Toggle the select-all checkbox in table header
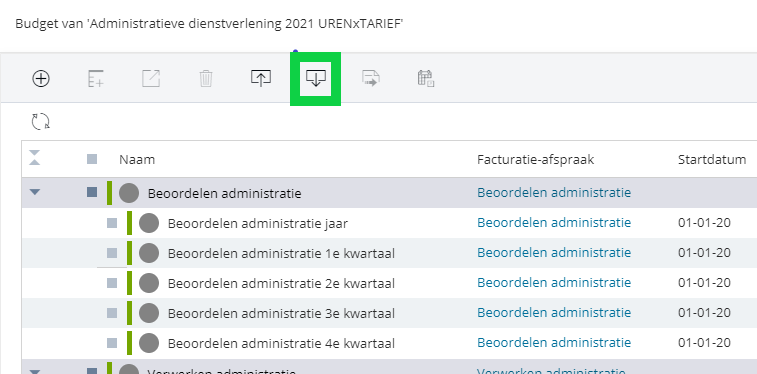The width and height of the screenshot is (757, 374). (92, 159)
